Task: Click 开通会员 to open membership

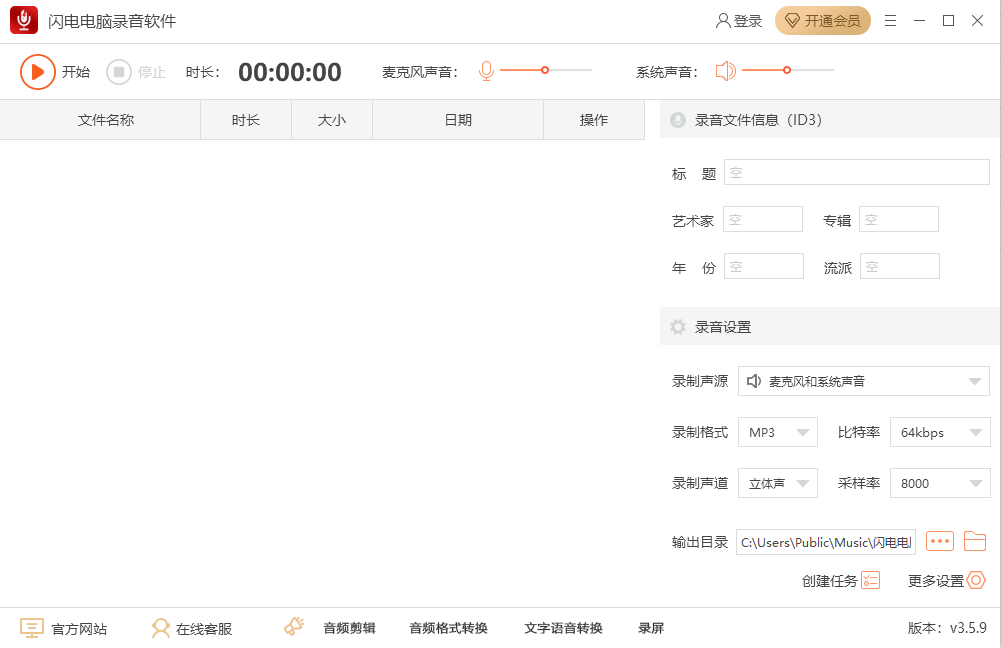Action: click(x=822, y=19)
